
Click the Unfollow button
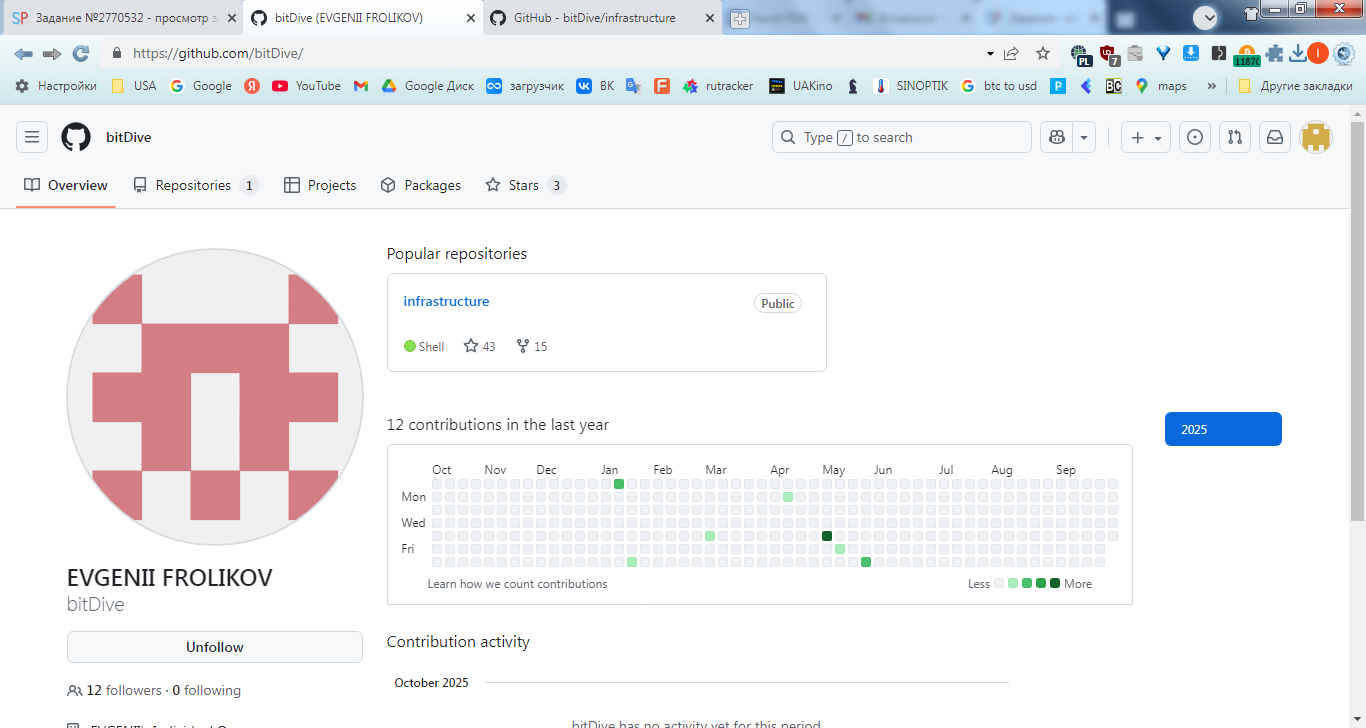215,647
